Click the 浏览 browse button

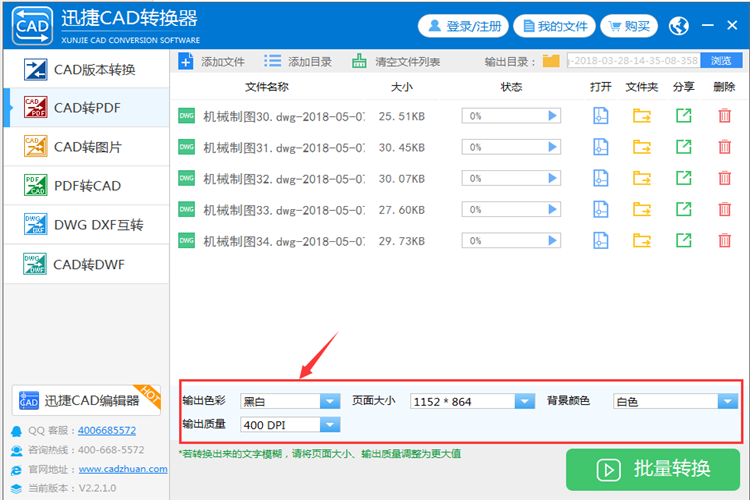click(721, 61)
